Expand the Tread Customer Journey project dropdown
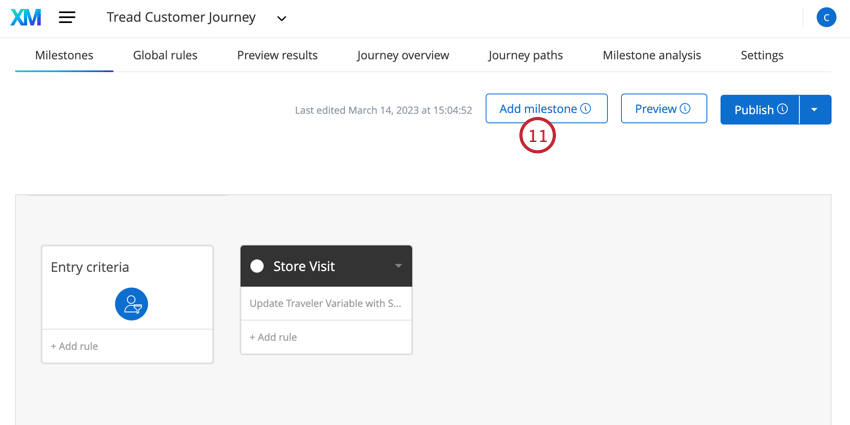Viewport: 850px width, 425px height. pos(281,19)
